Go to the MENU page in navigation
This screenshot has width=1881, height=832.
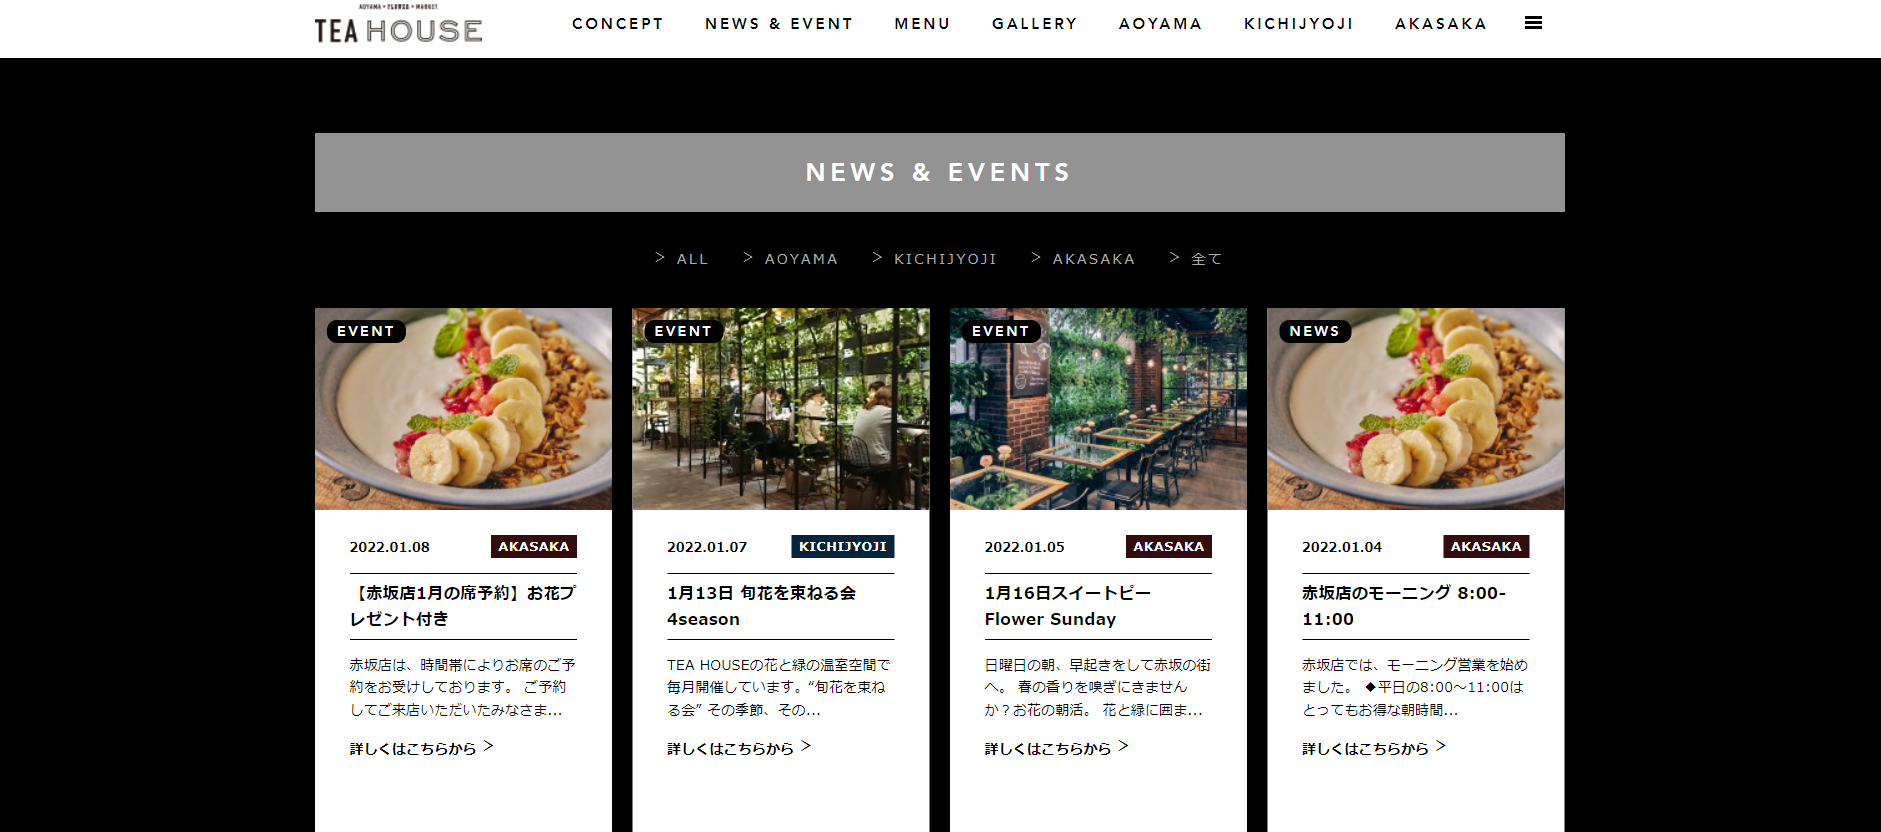(922, 23)
